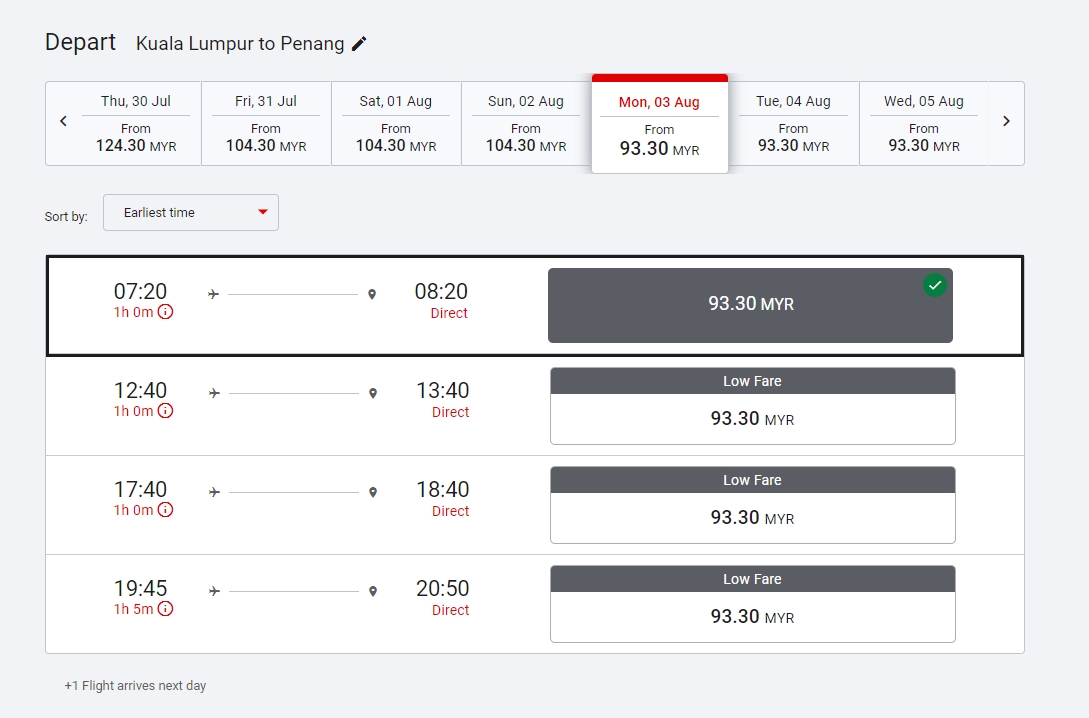Open info icon for 17:40 flight duration
This screenshot has height=718, width=1089.
(166, 510)
